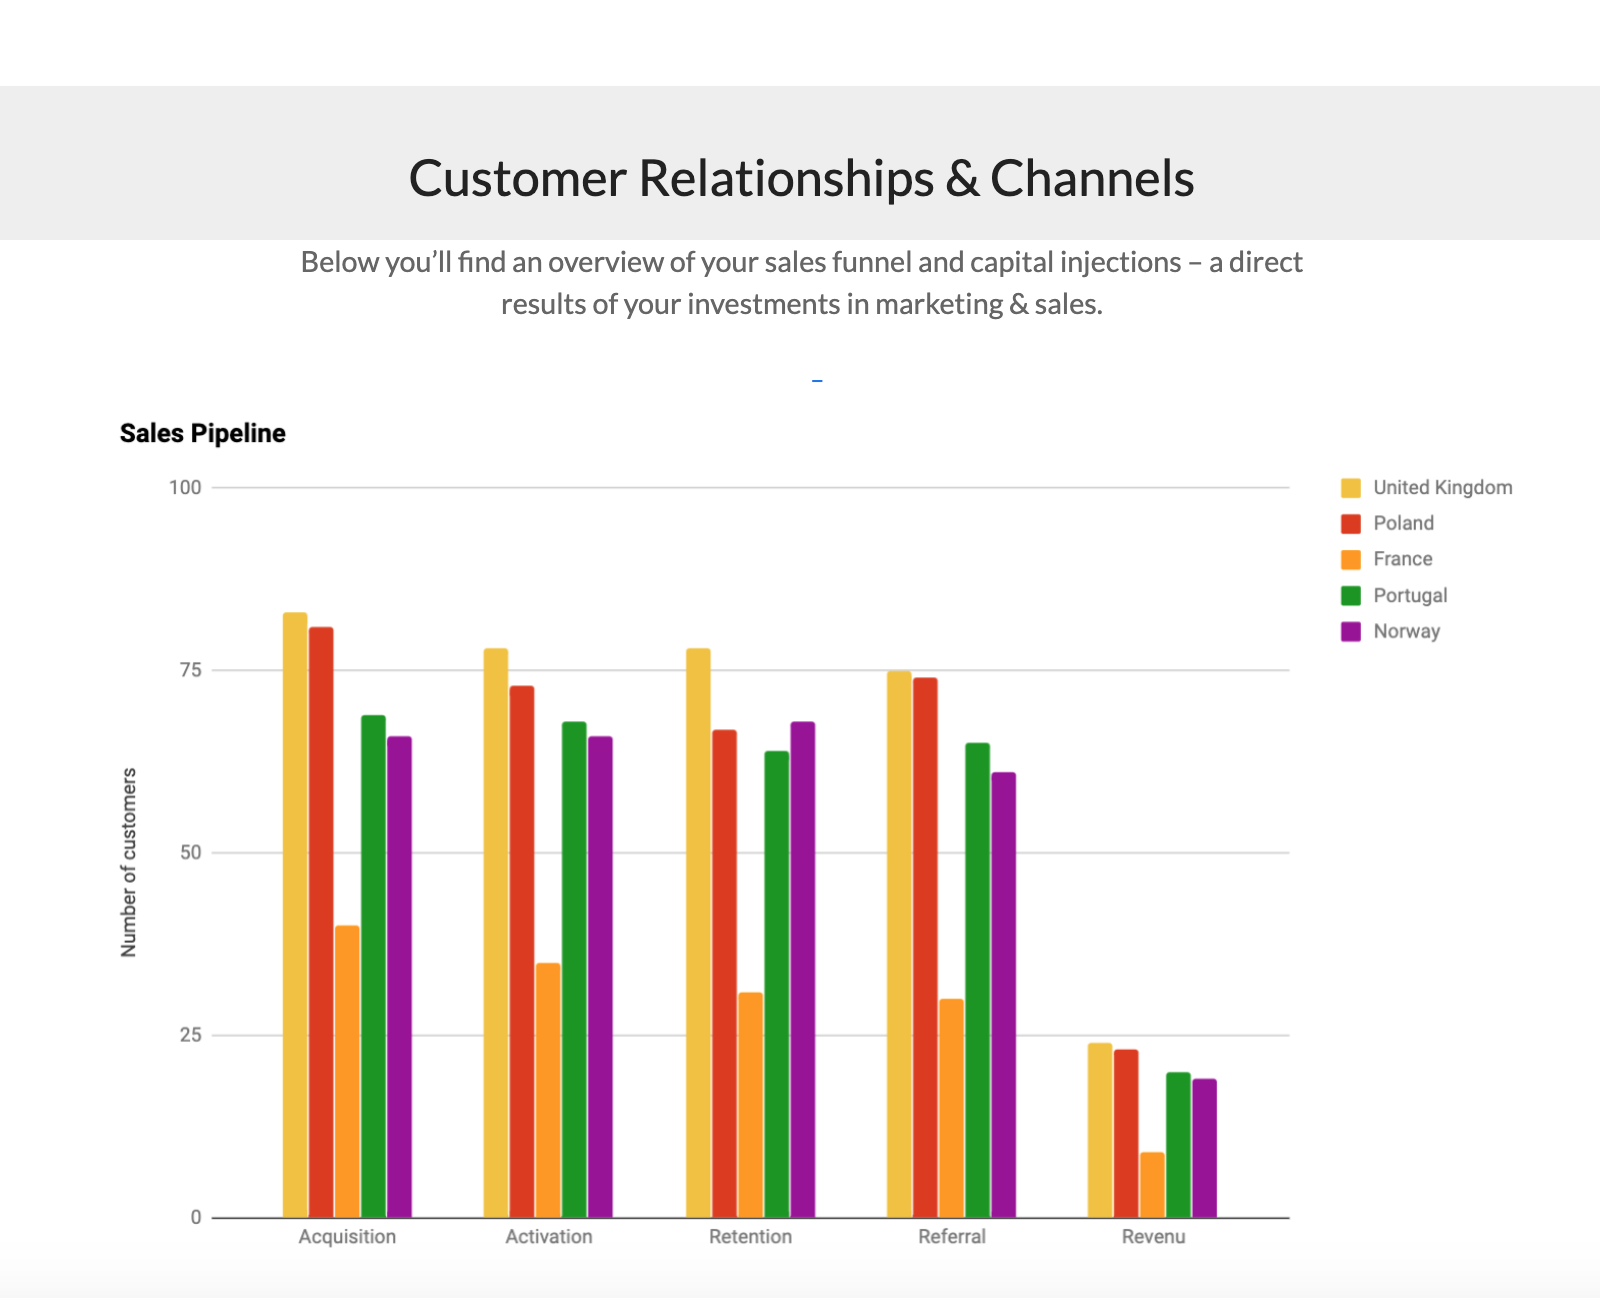The image size is (1600, 1298).
Task: Click the France bar in Retention
Action: click(750, 1105)
